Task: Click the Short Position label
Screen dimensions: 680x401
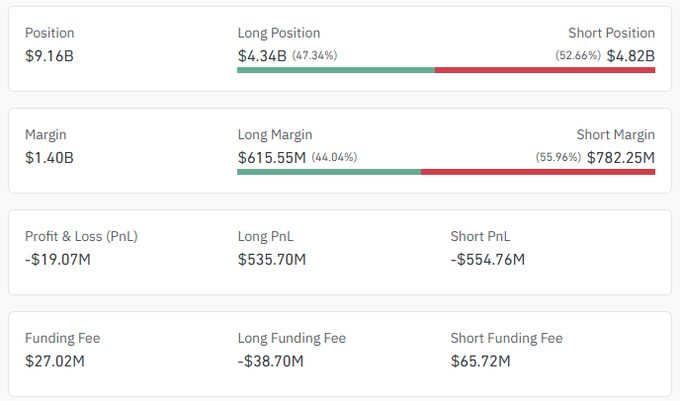Action: pyautogui.click(x=611, y=33)
